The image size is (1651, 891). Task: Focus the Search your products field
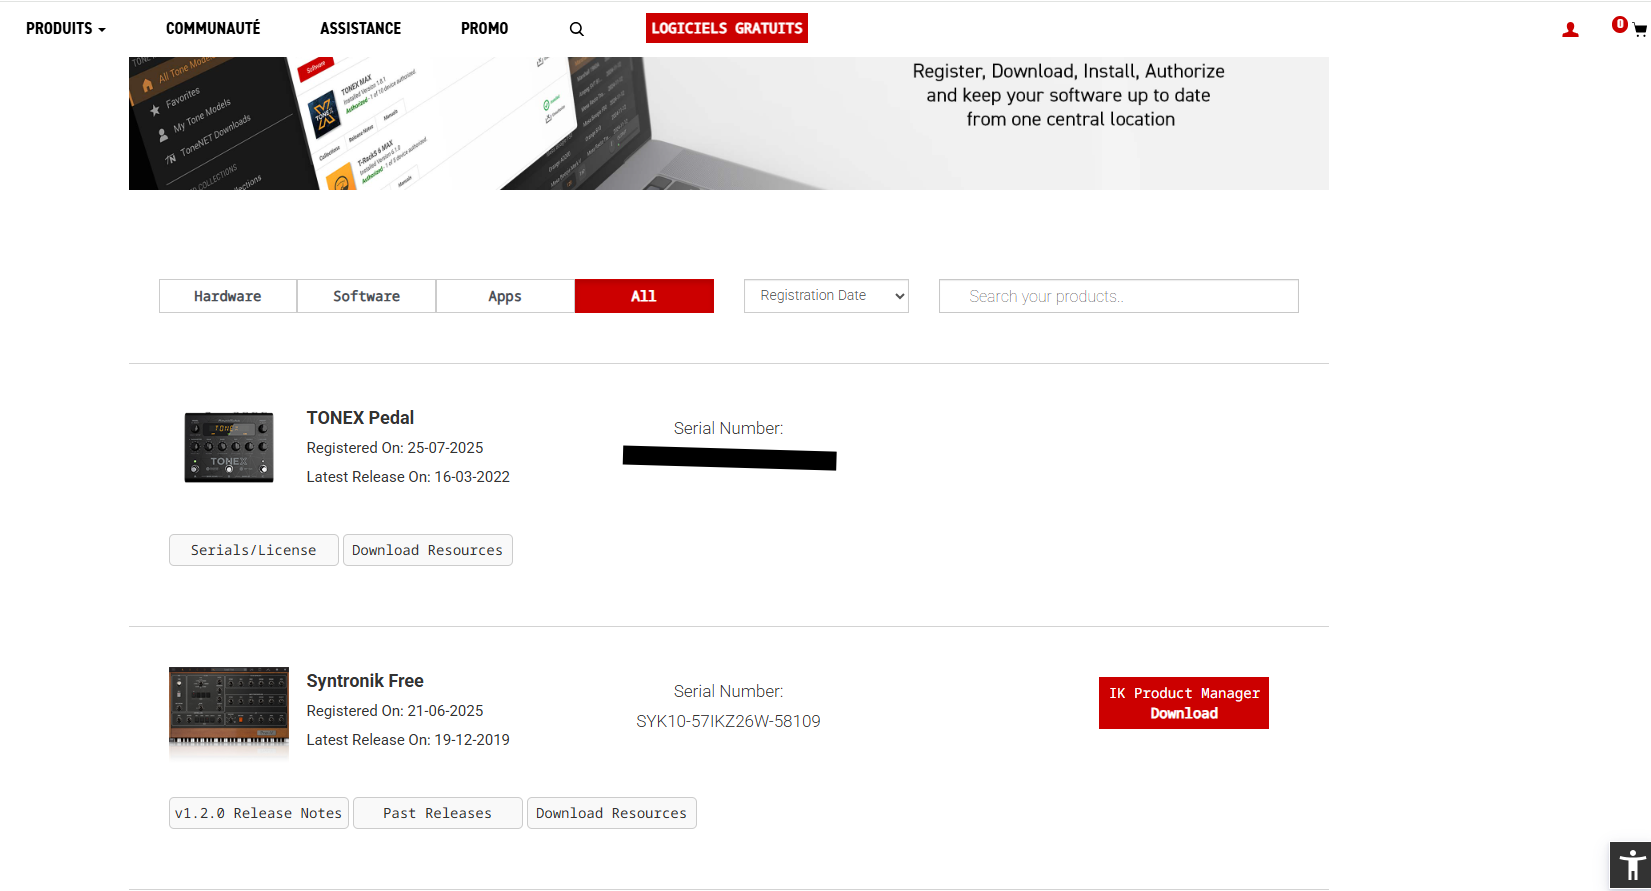tap(1119, 296)
